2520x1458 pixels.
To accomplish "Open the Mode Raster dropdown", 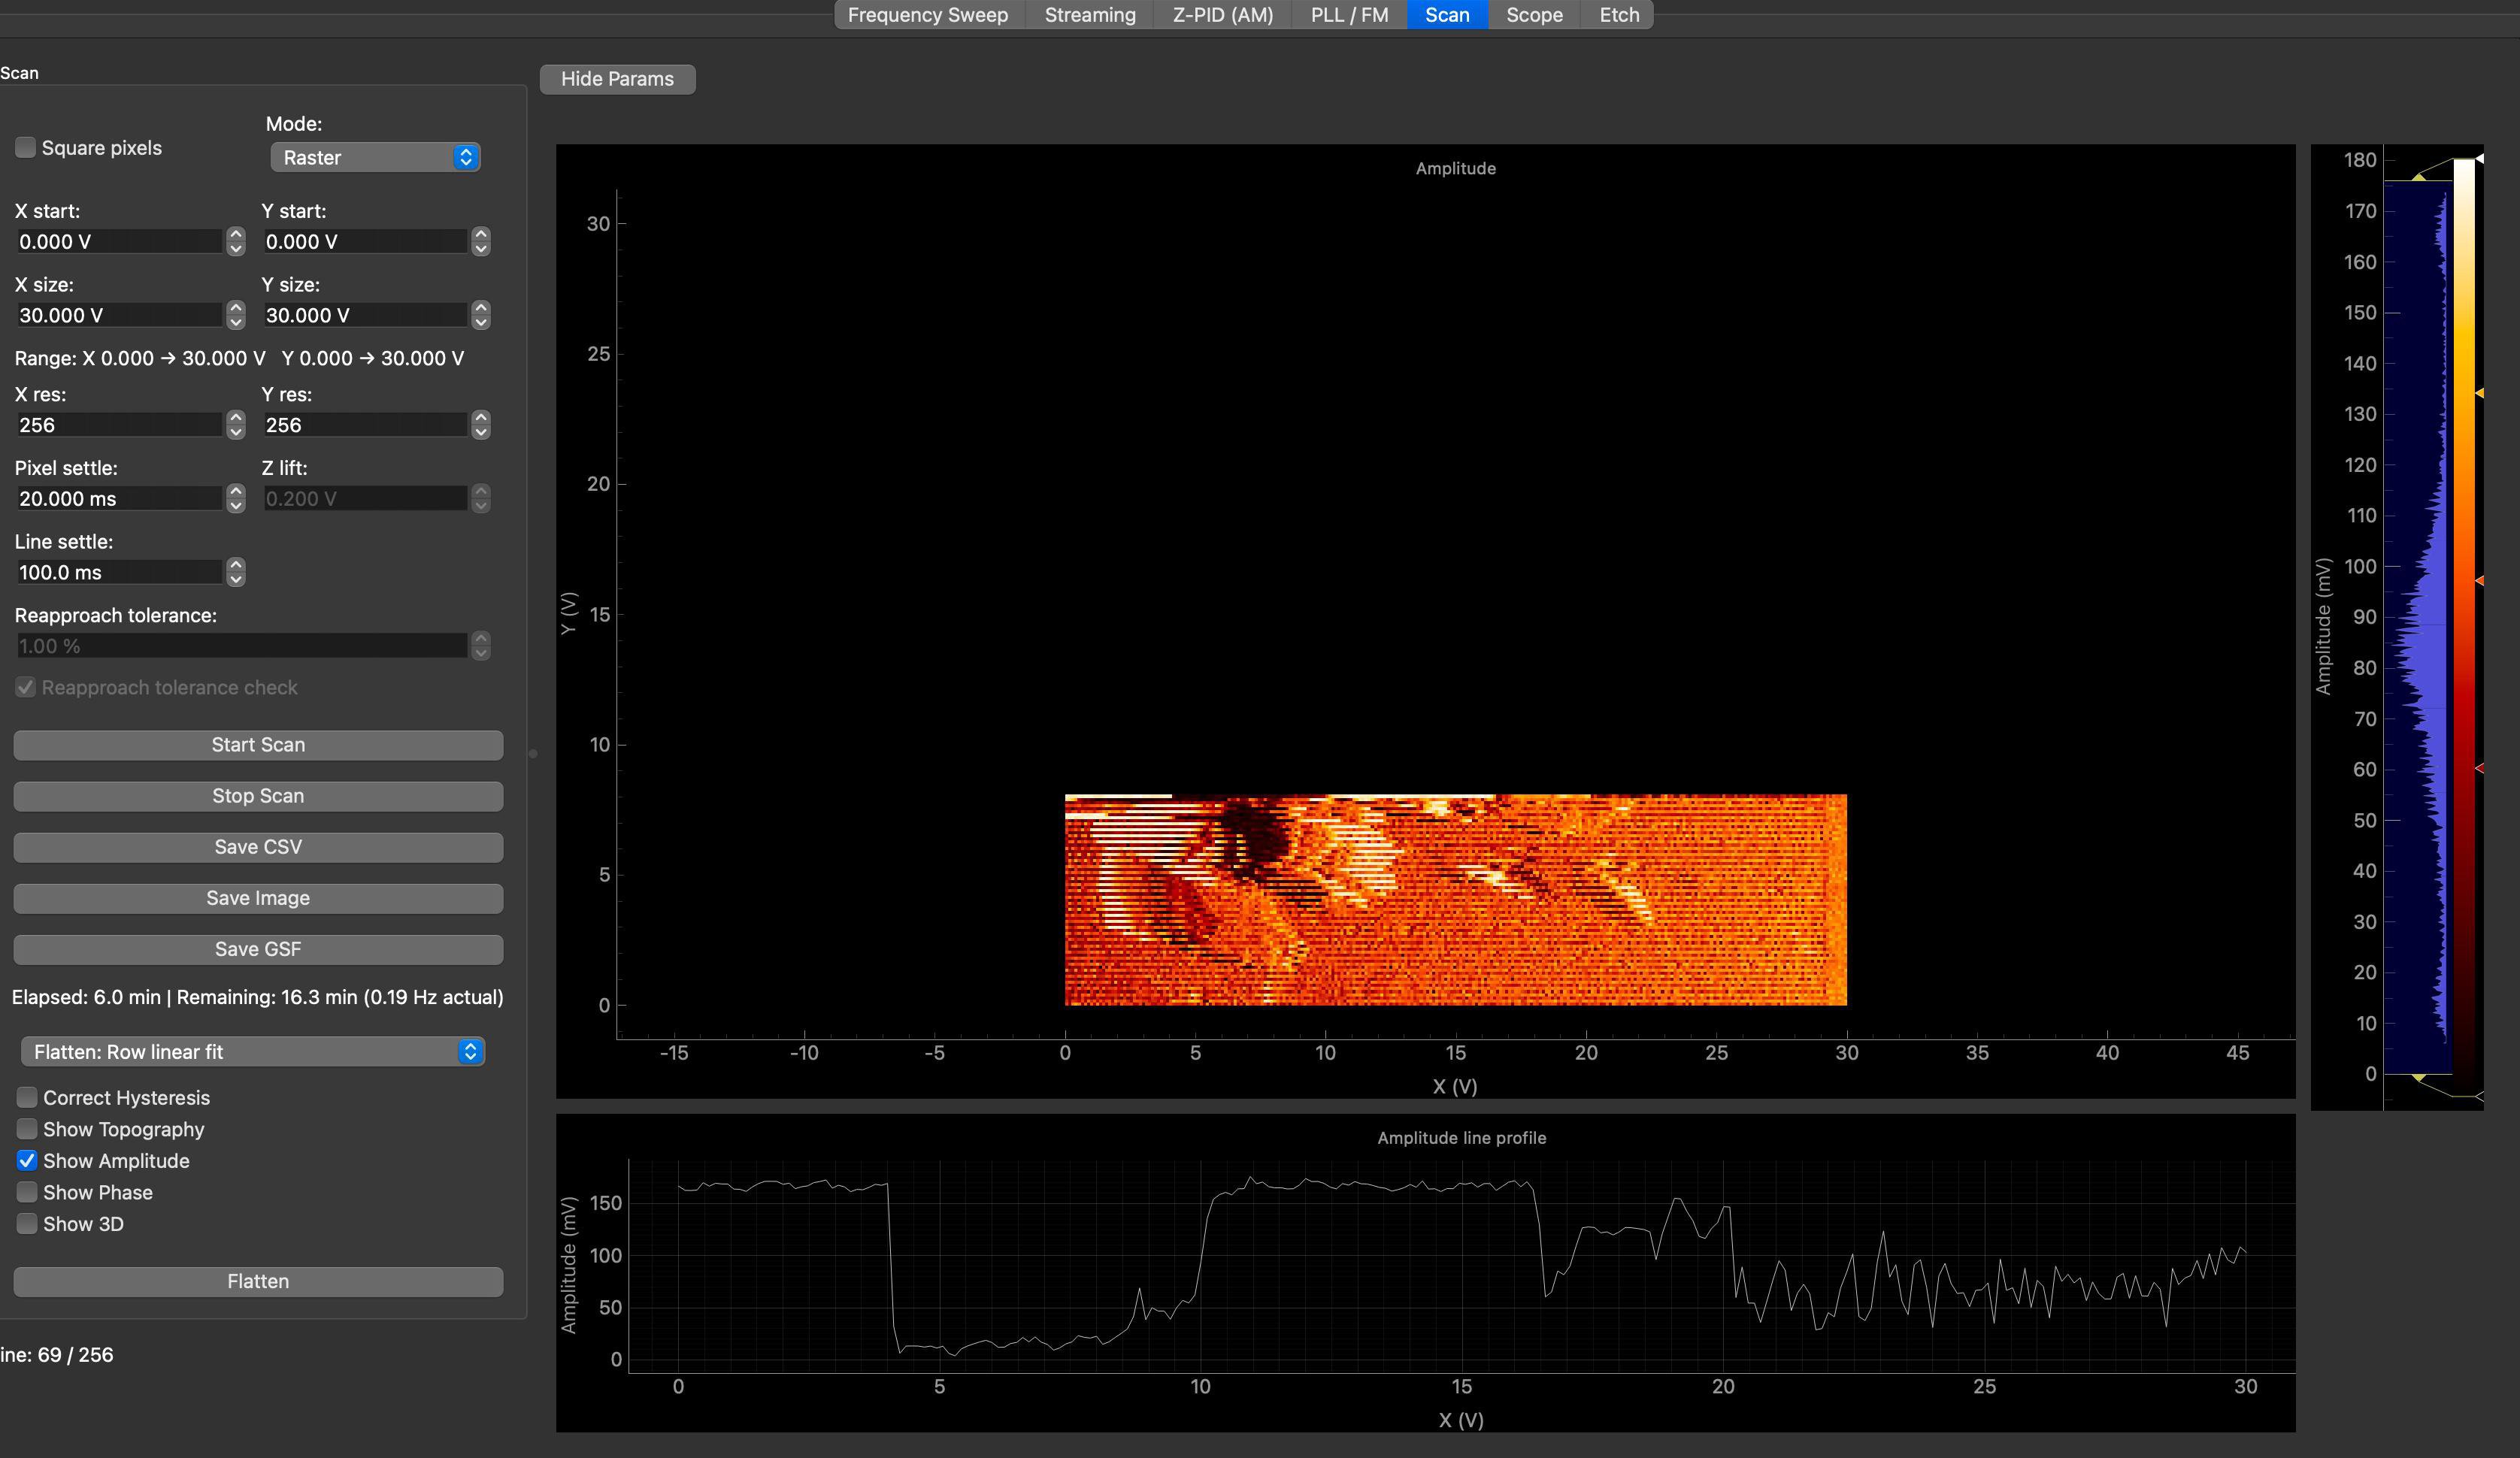I will (x=375, y=157).
